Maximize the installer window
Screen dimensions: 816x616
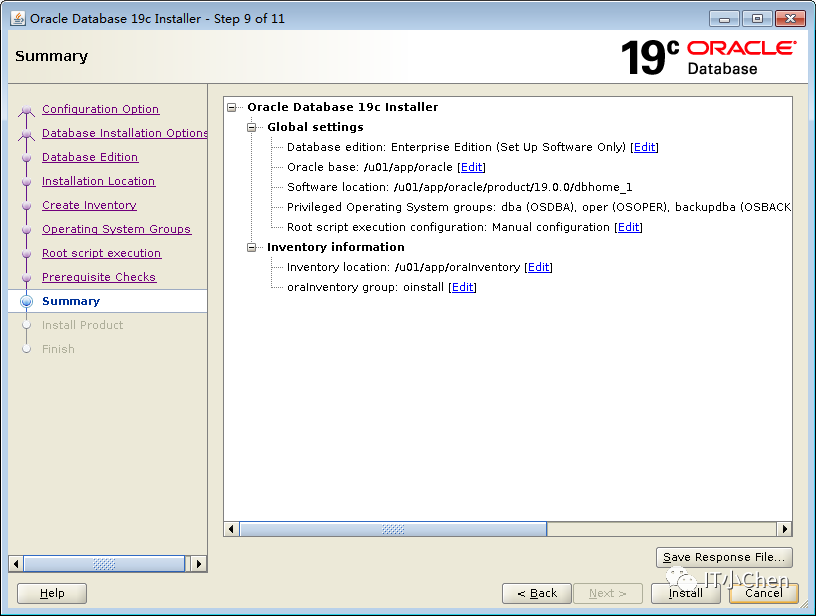pos(757,19)
